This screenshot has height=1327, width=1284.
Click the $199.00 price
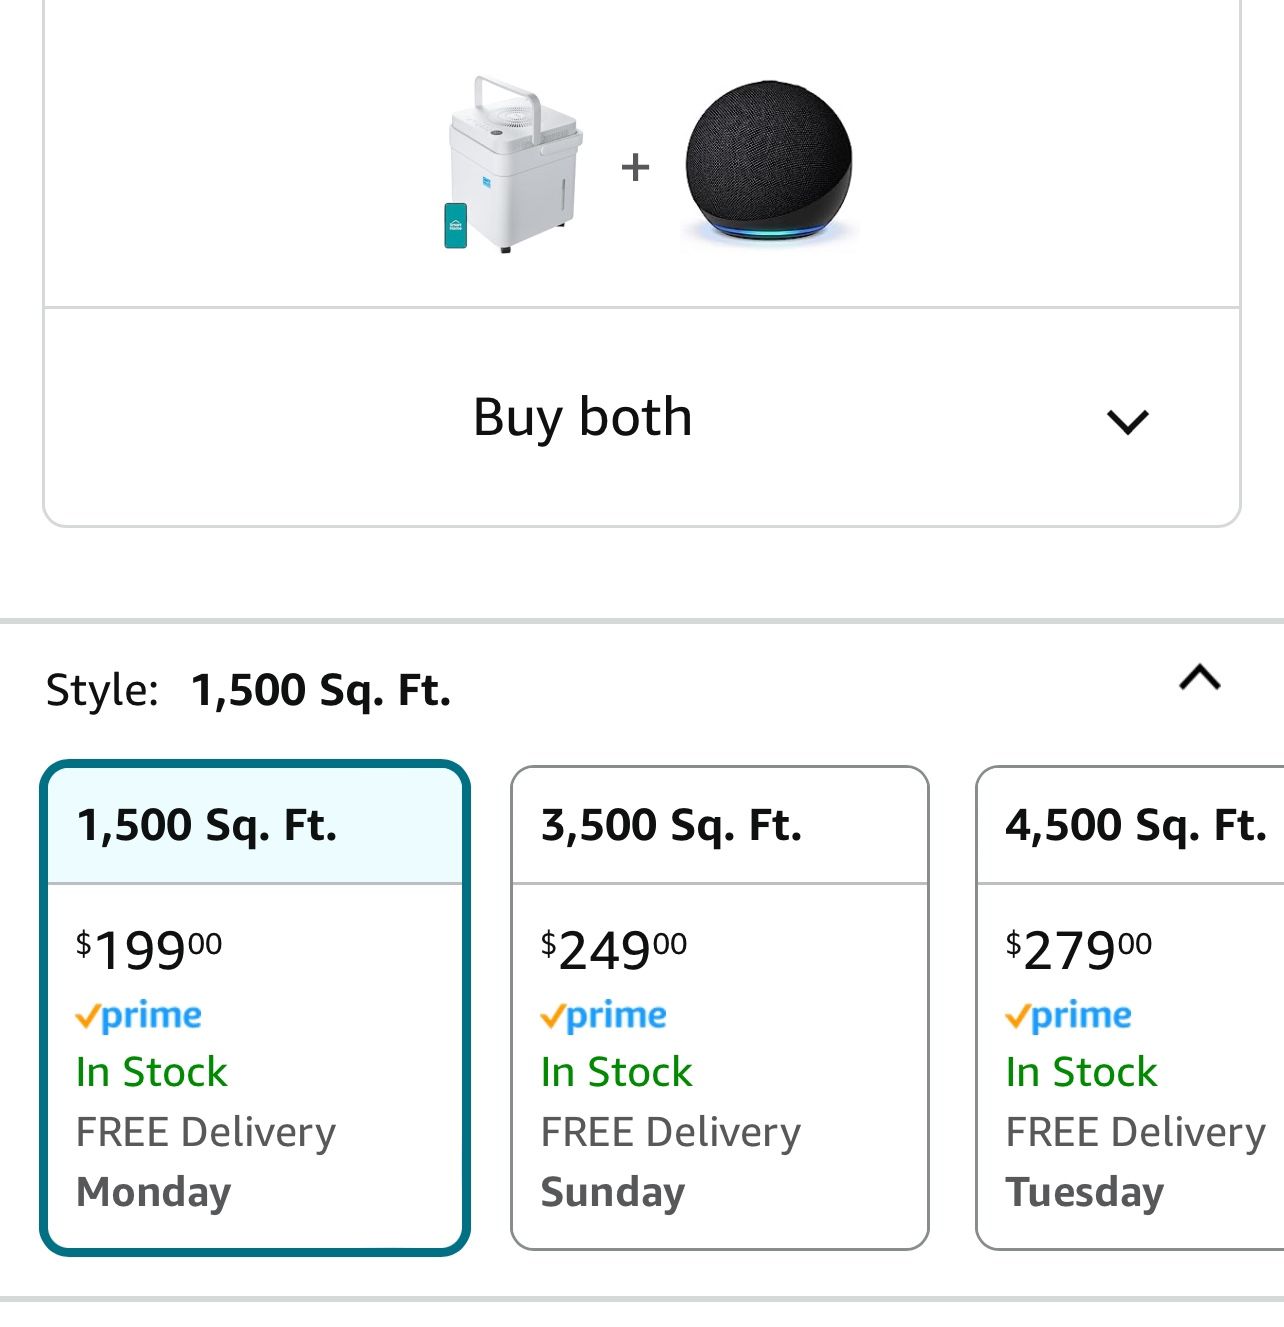coord(149,949)
